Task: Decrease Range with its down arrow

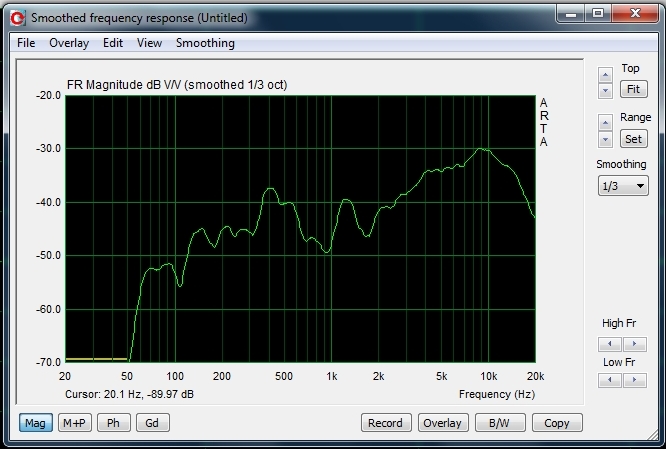Action: (605, 139)
